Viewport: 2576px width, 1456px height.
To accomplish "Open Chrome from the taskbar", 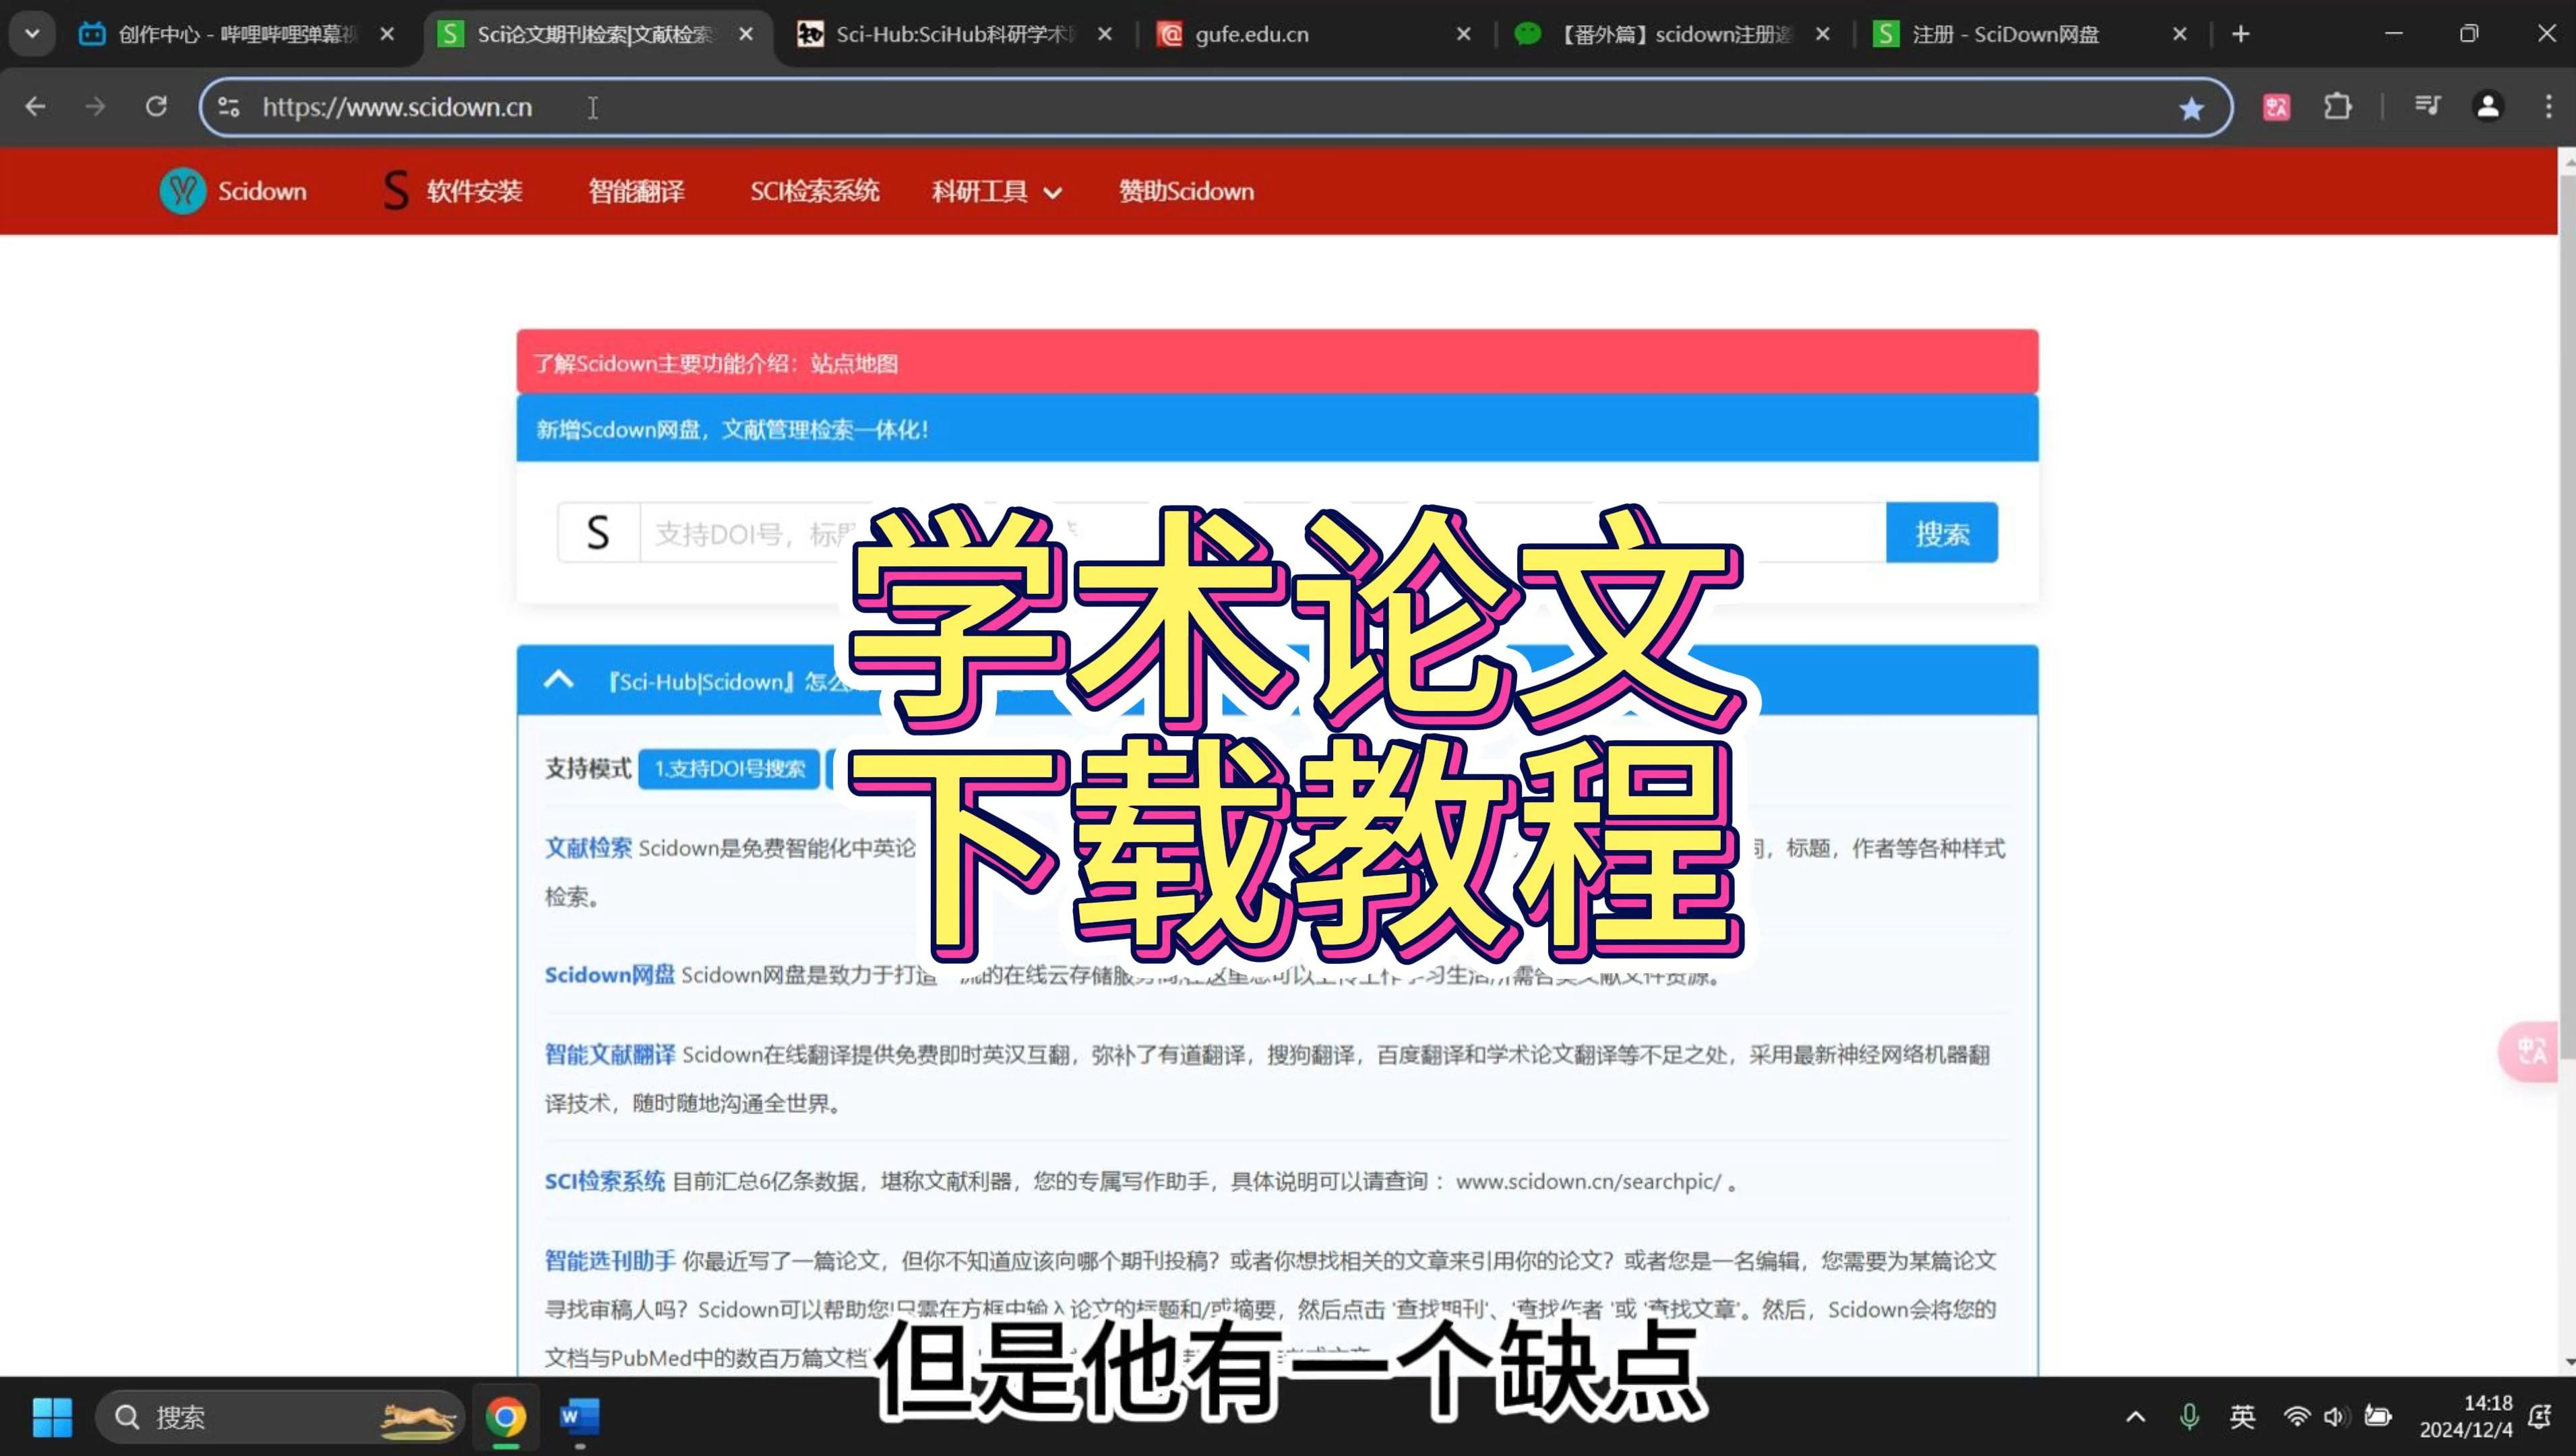I will tap(506, 1416).
